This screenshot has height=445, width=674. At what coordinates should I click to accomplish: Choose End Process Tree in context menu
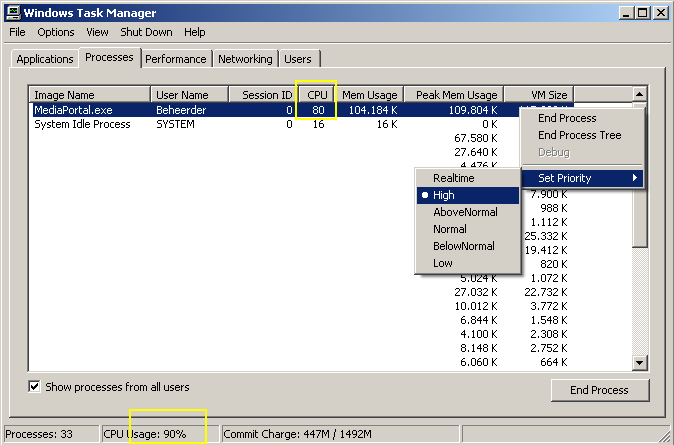click(x=582, y=135)
